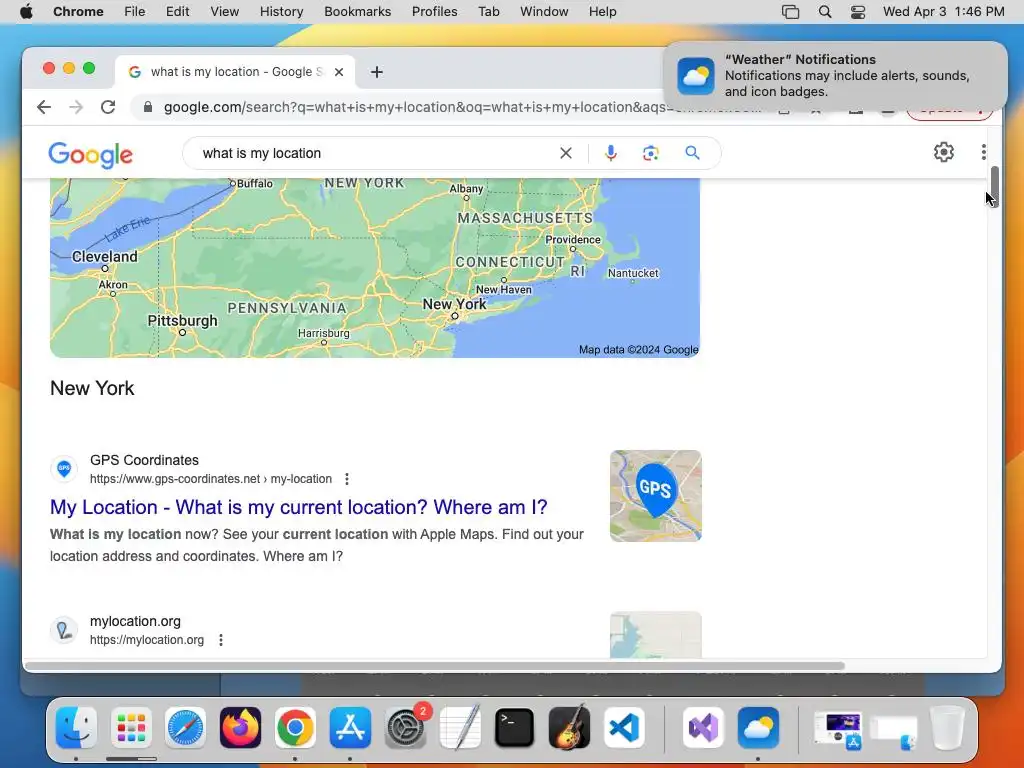Screen dimensions: 1024x768
Task: Open the History menu
Action: [x=281, y=12]
